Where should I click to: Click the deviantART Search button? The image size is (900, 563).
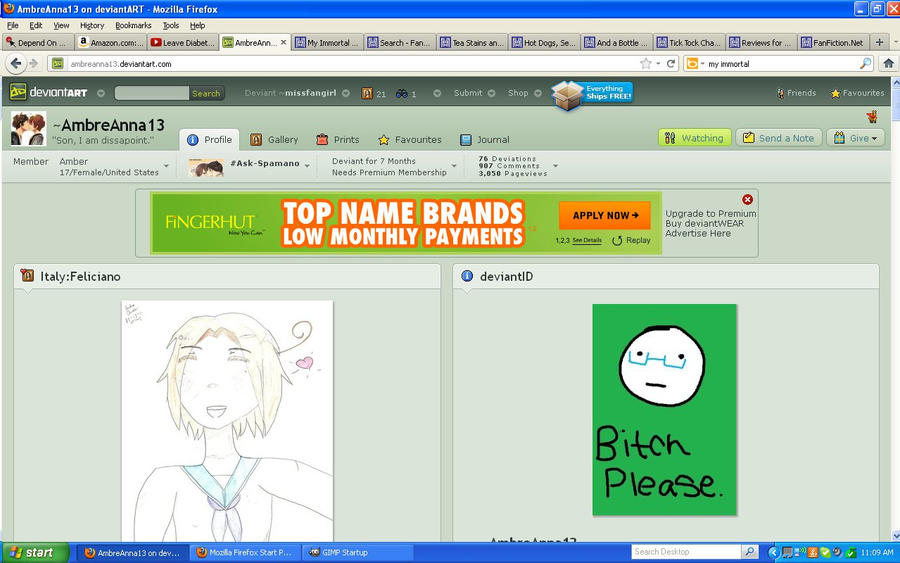[x=206, y=93]
